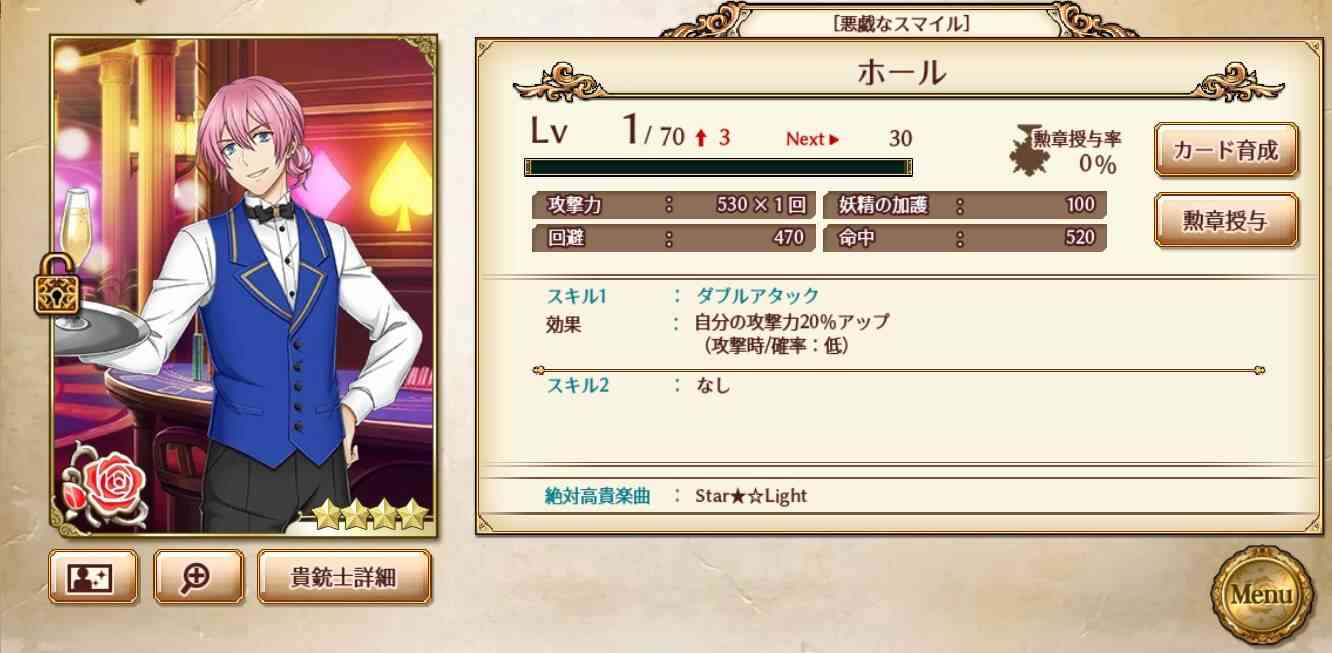Click the Next arrow experience indicator
1332x653 pixels.
(x=812, y=139)
